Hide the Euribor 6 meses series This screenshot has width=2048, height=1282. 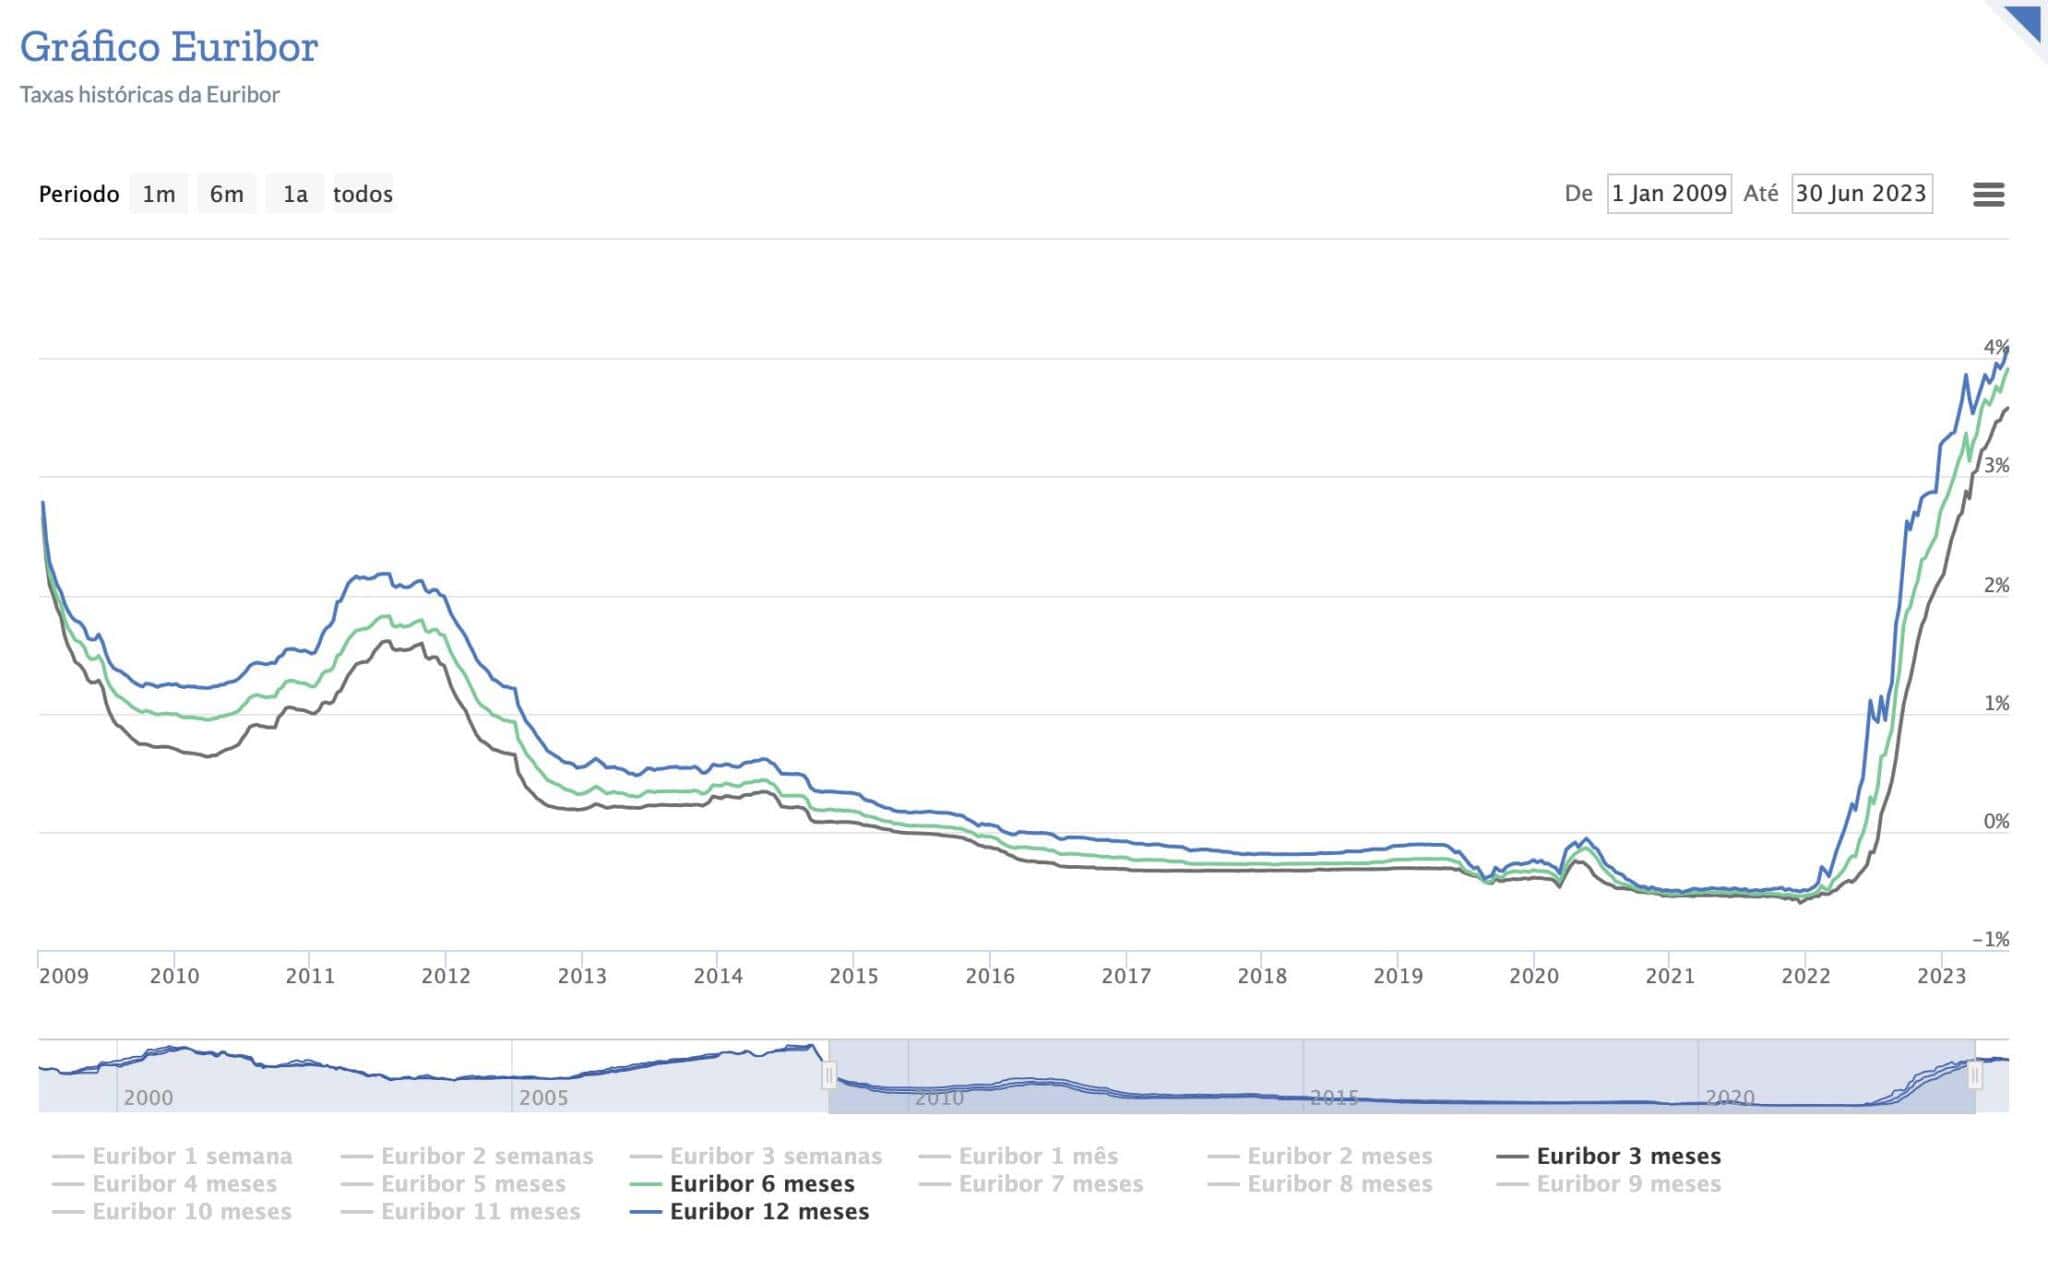(762, 1184)
